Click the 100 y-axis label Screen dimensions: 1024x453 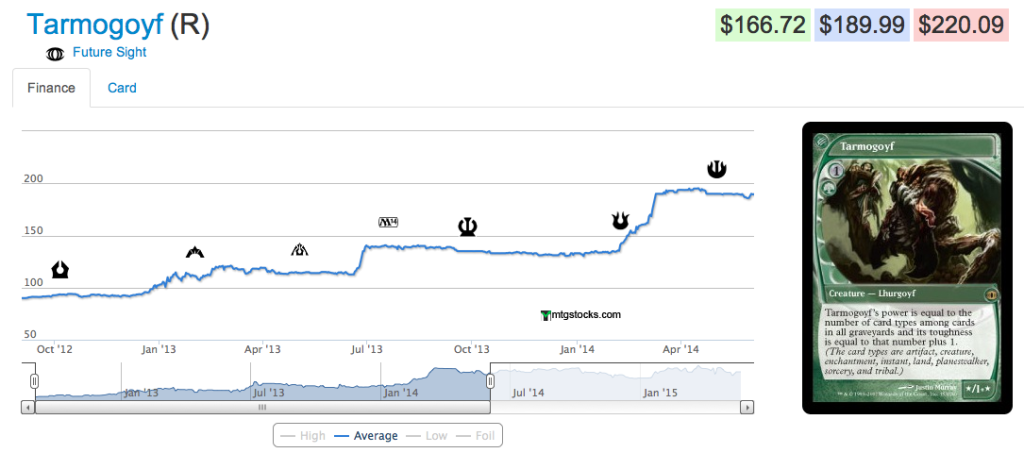33,283
